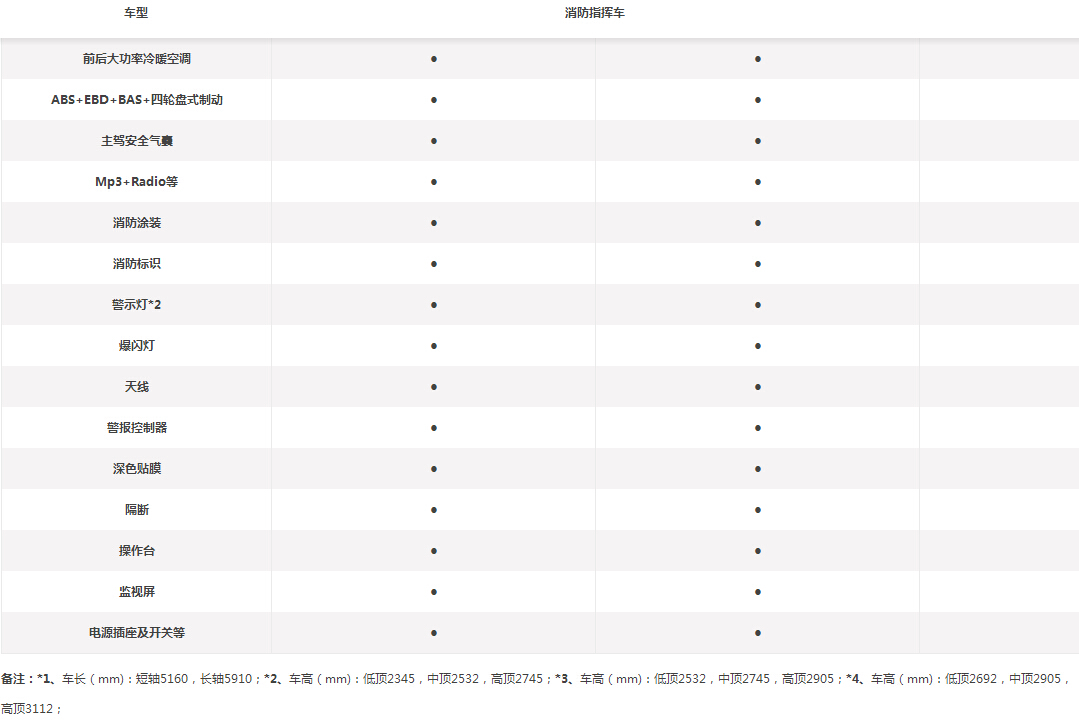Click first dot in 消防涂装 row
The image size is (1079, 722).
click(434, 223)
